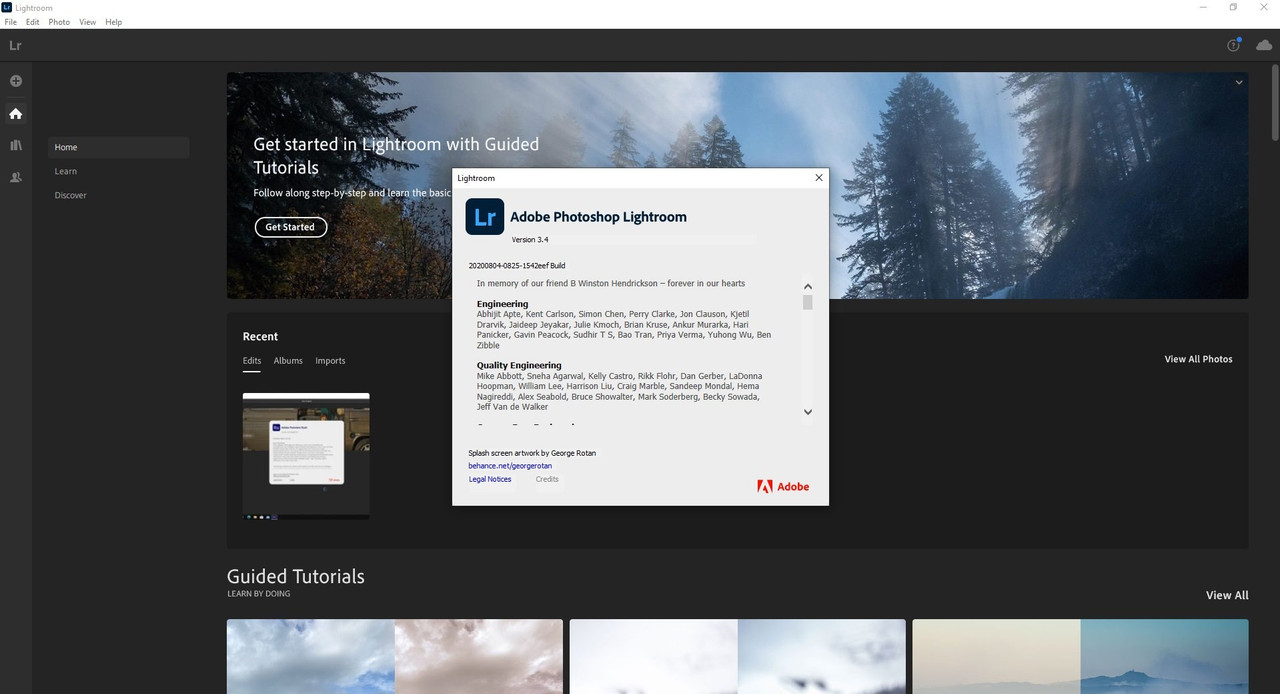The image size is (1280, 694).
Task: Open the third guided tutorial card
Action: point(1080,656)
